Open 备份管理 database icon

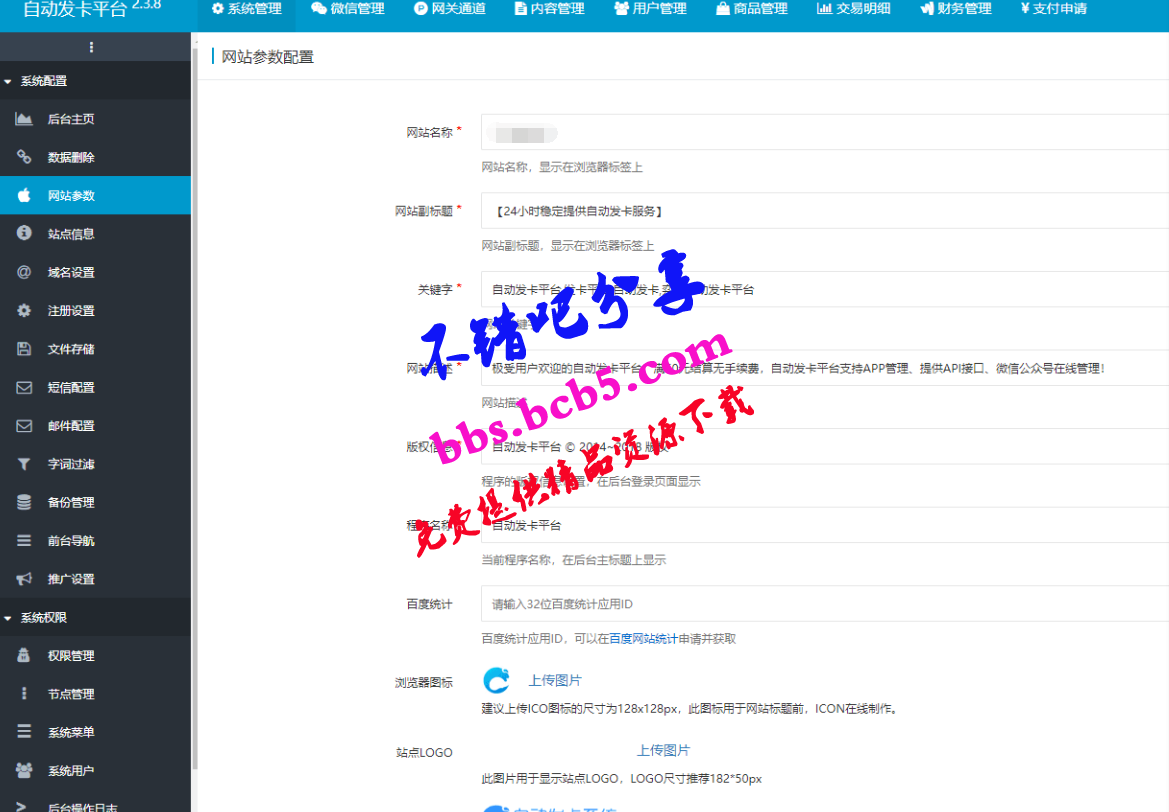[x=24, y=502]
